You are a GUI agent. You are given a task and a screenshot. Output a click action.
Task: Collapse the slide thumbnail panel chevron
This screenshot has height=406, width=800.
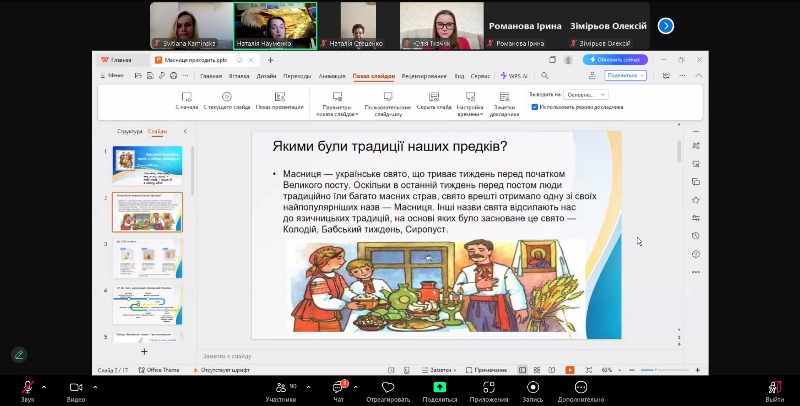(x=185, y=131)
